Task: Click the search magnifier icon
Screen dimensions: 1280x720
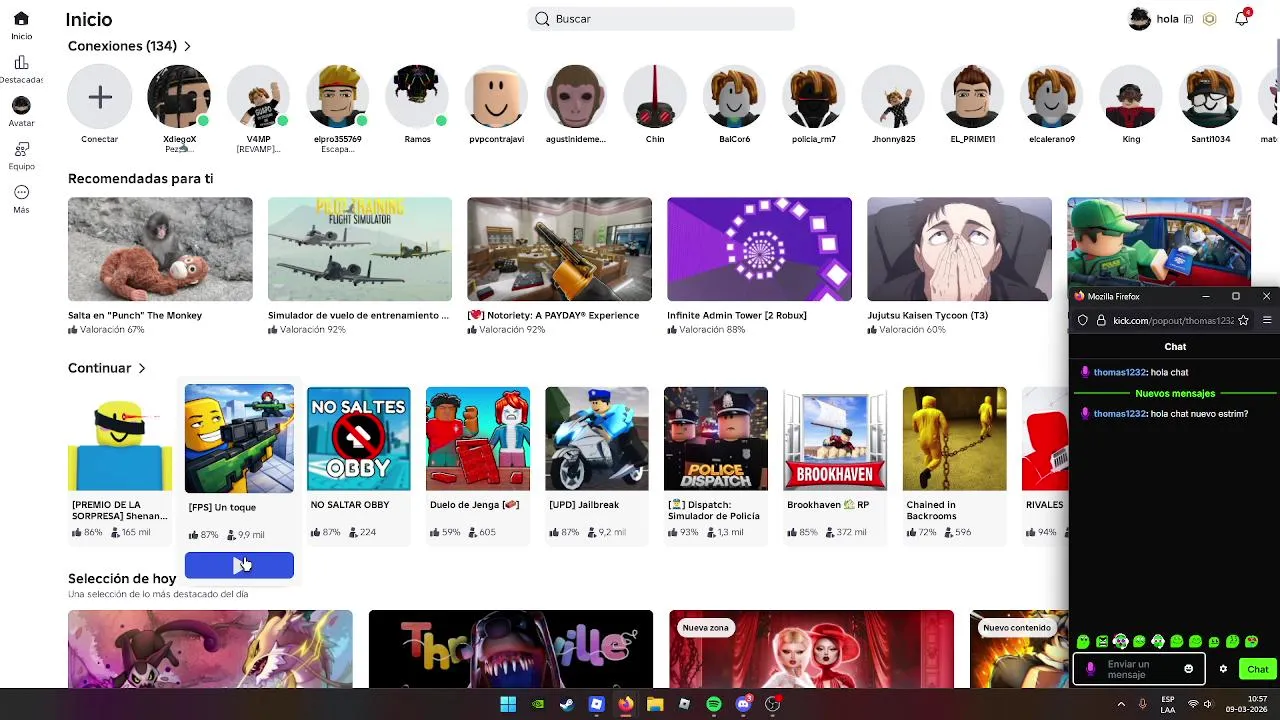Action: point(542,19)
